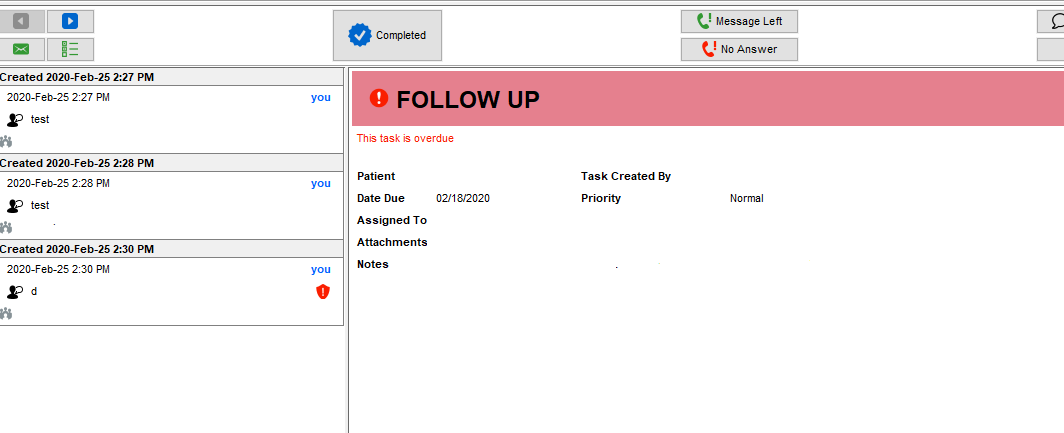Screen dimensions: 1064x433
Task: Click the red exclamation icon beside FOLLOW UP
Action: (x=379, y=98)
